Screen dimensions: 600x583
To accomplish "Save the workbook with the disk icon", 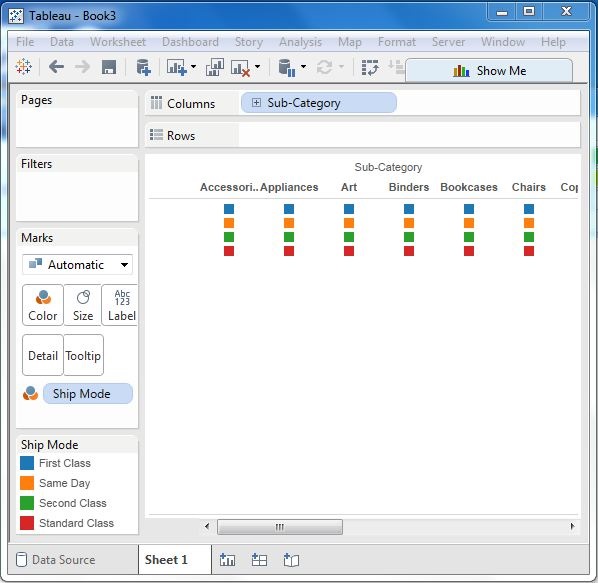I will [109, 67].
